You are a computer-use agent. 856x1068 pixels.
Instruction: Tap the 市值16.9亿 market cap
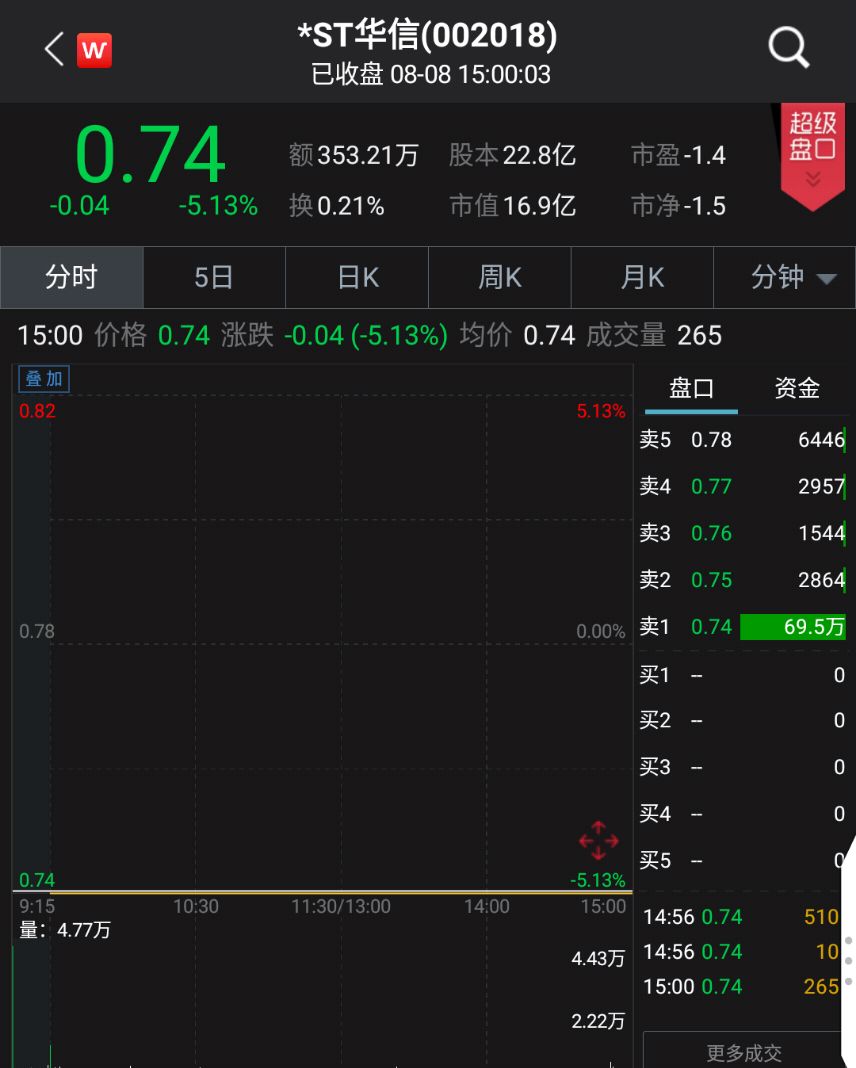(x=513, y=206)
